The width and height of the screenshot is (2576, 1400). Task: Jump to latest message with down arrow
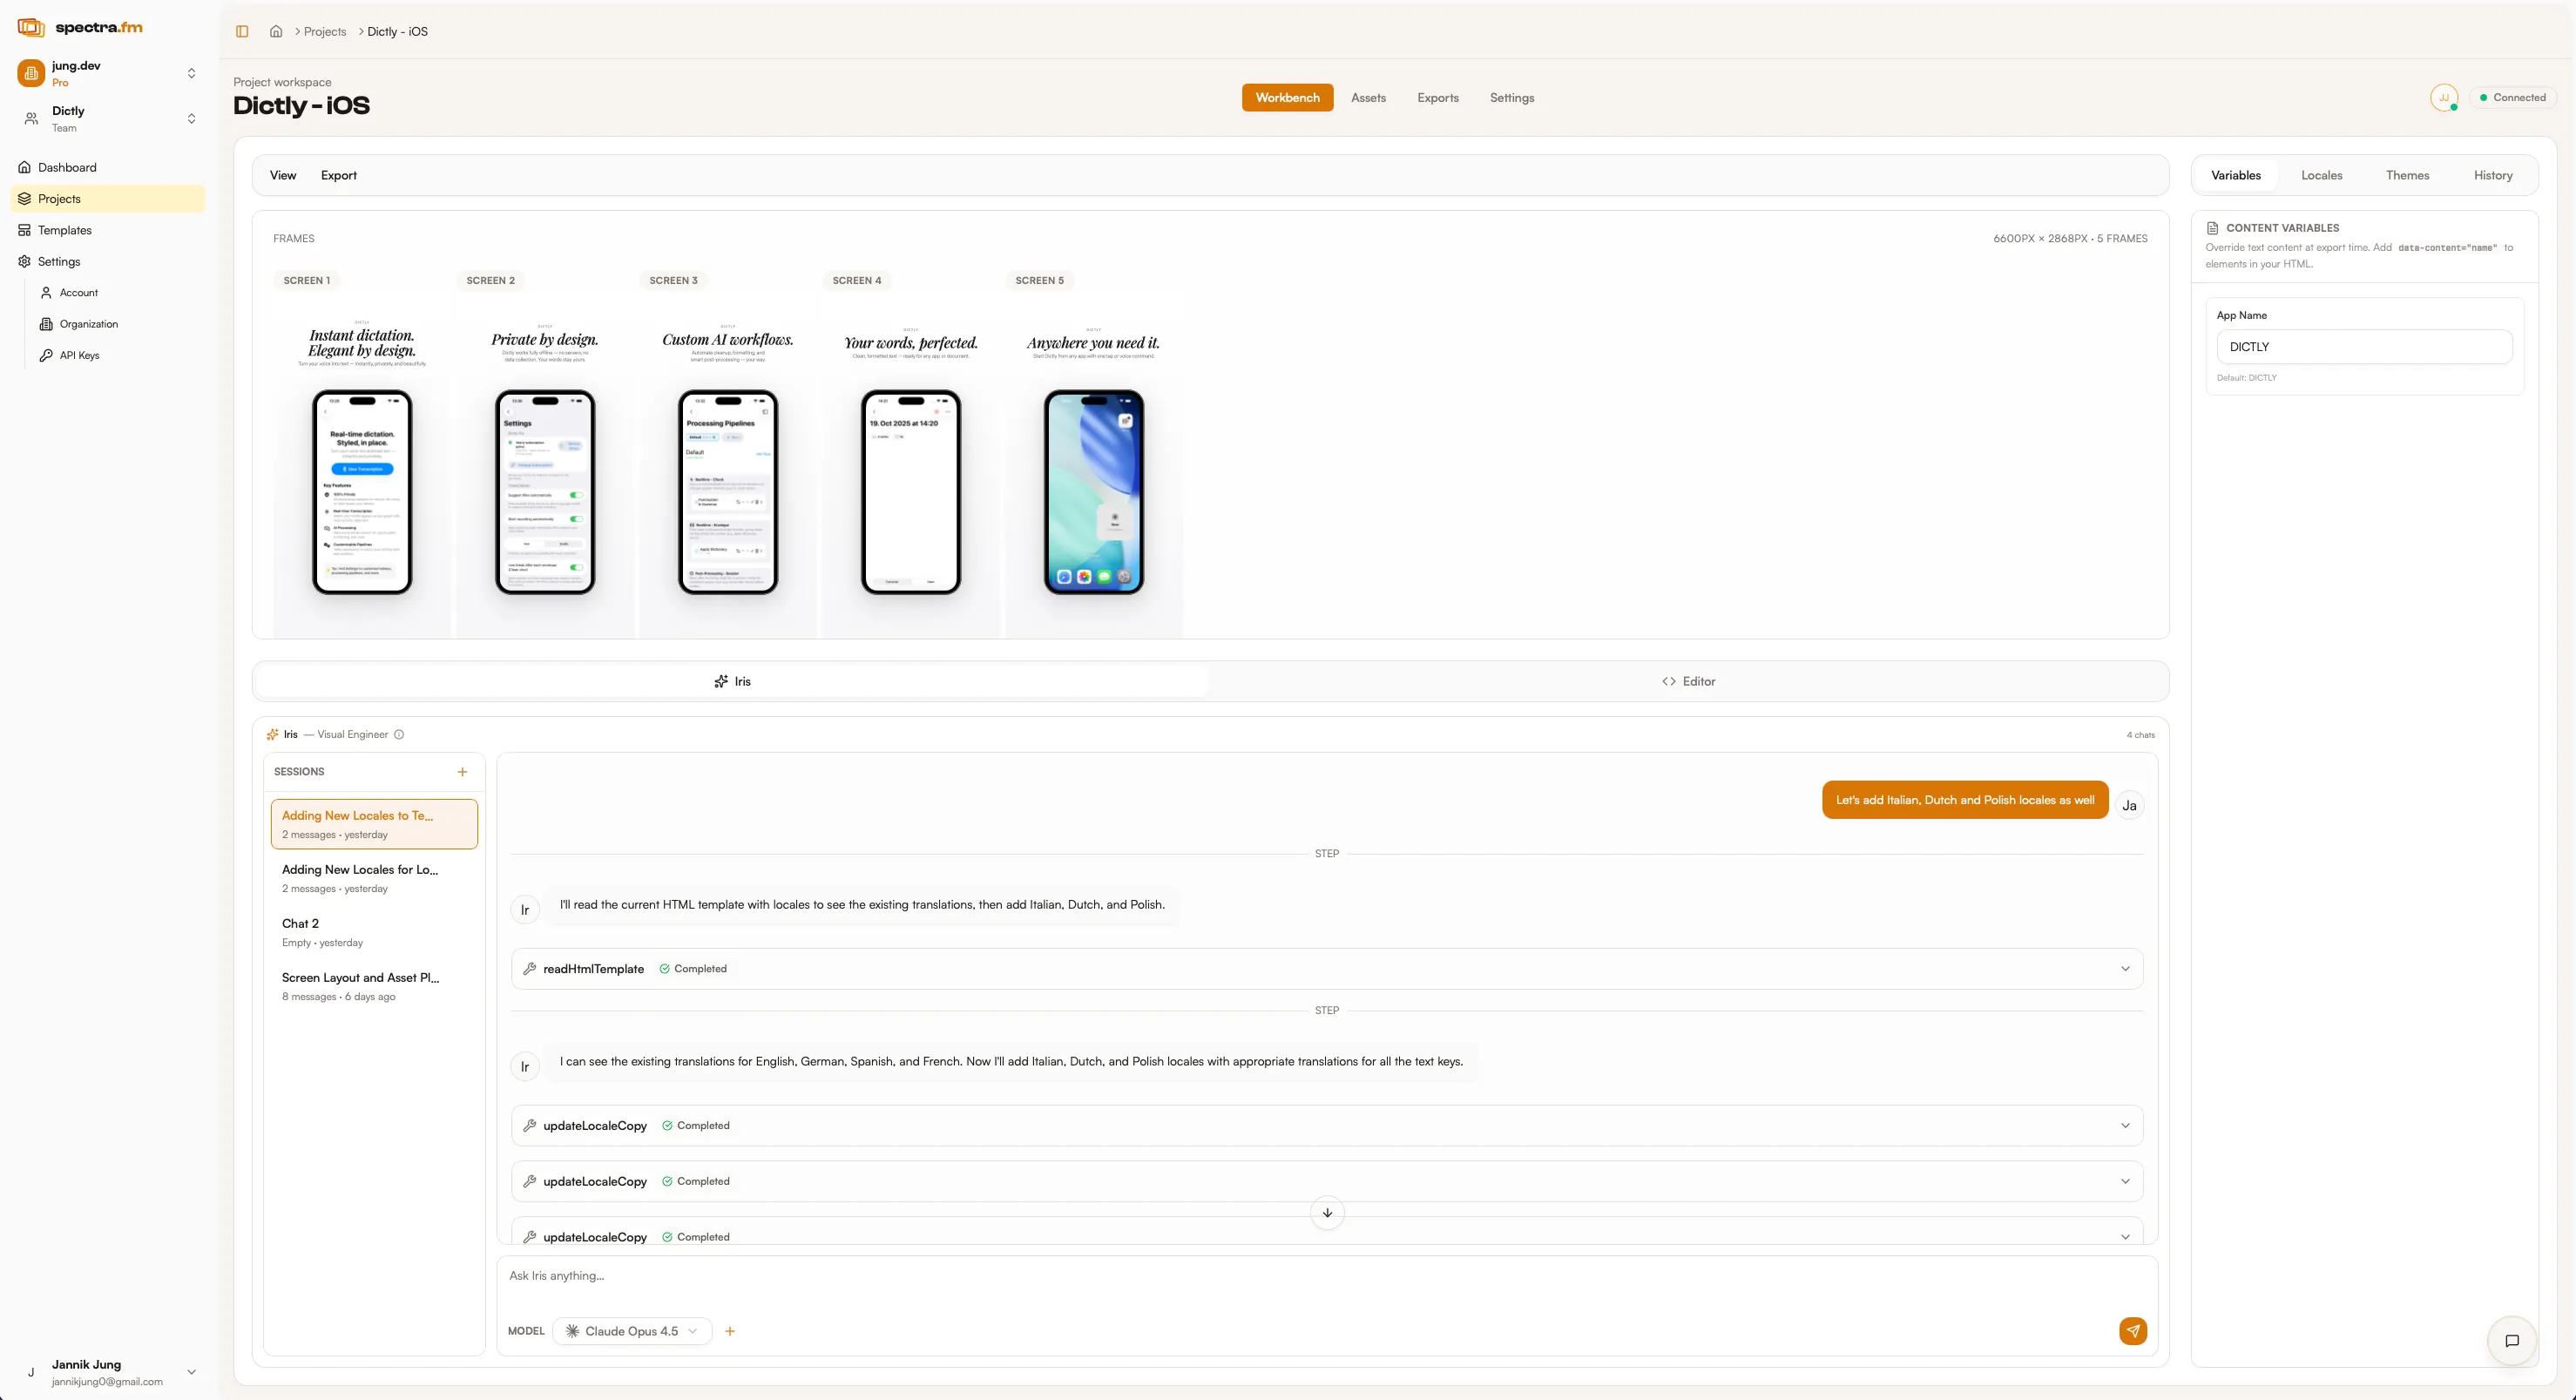1327,1213
